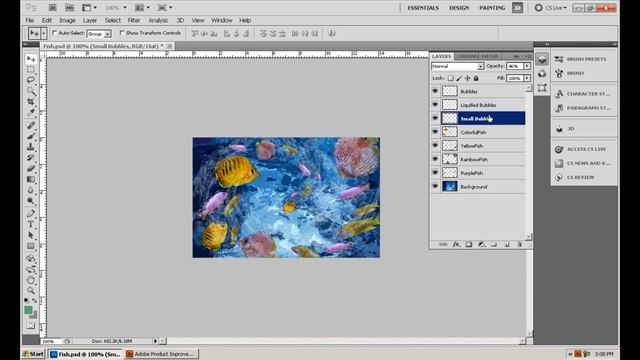This screenshot has height=360, width=640.
Task: Create a new layer via panel icon
Action: point(507,244)
